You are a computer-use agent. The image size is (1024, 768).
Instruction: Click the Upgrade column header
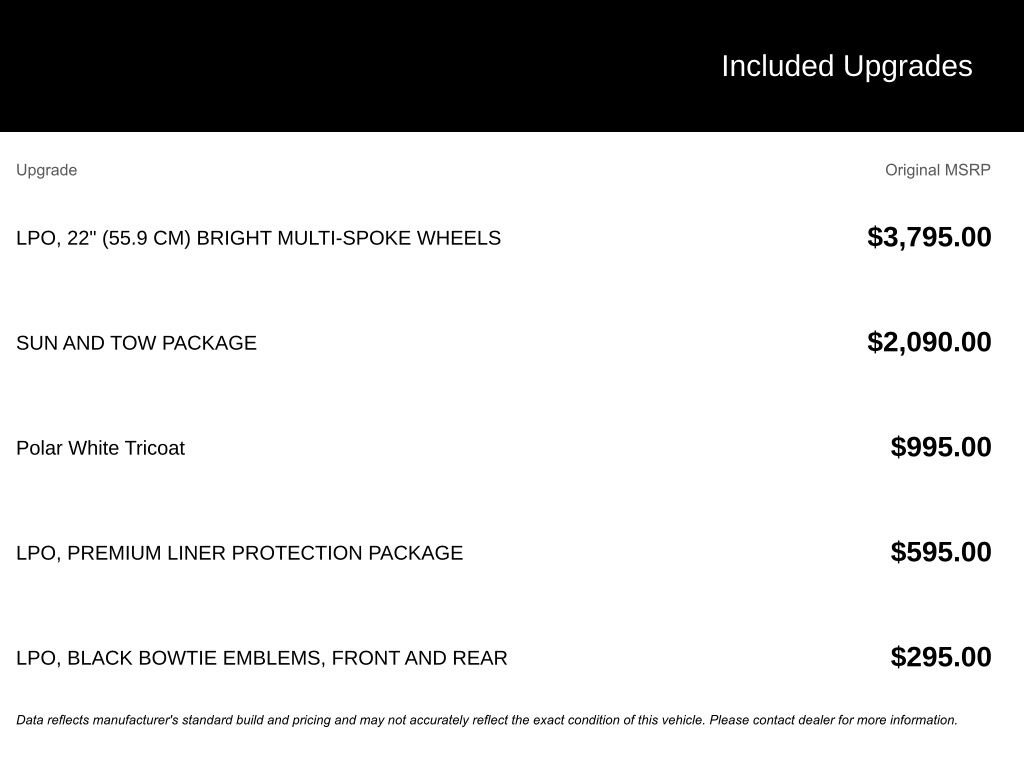(x=46, y=170)
